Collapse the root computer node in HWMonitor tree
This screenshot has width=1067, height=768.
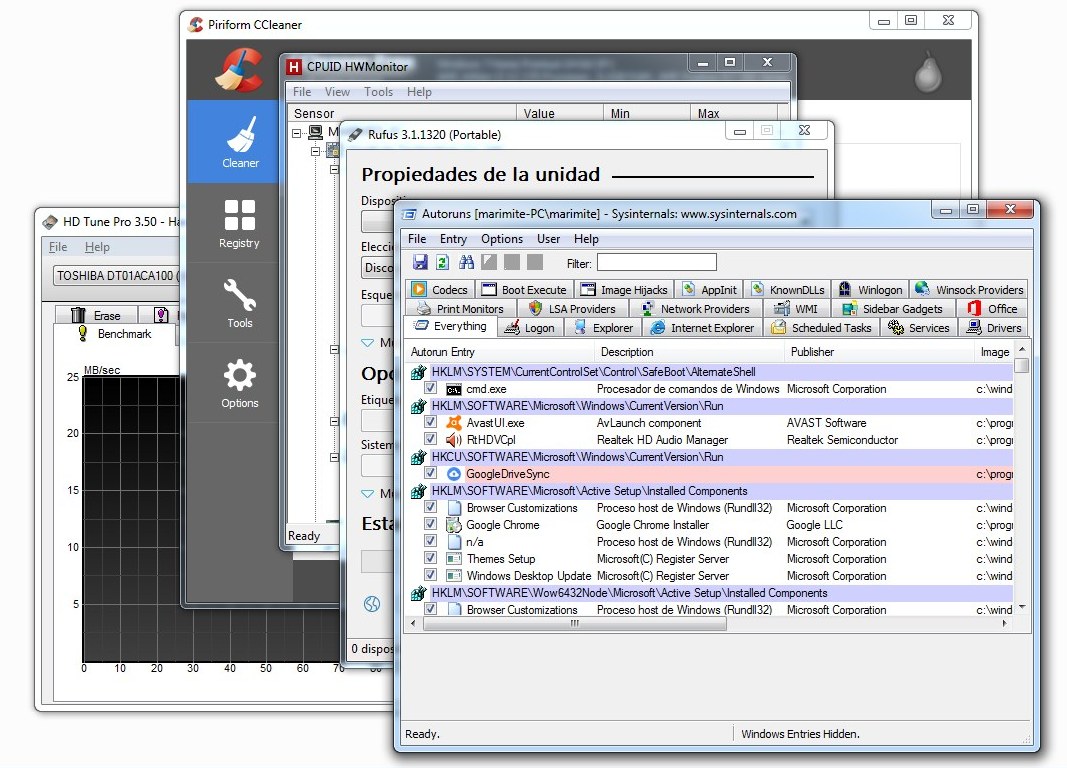[x=297, y=133]
